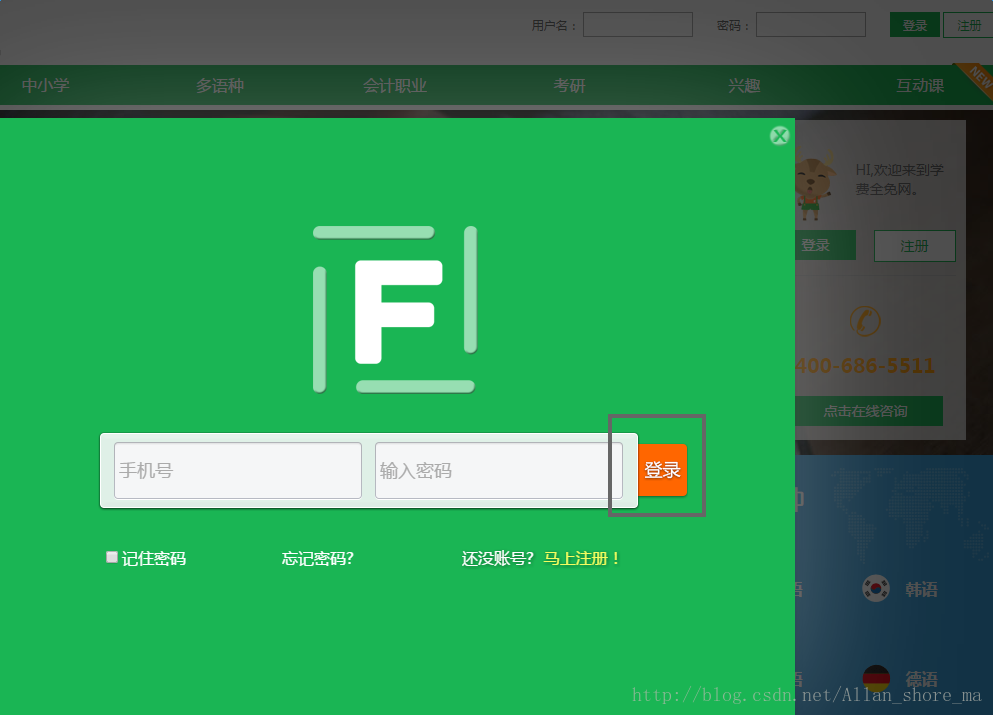Click the deer mascot image
993x715 pixels.
[813, 184]
